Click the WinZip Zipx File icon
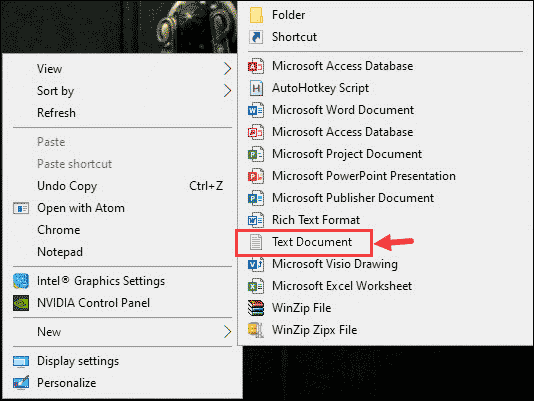The height and width of the screenshot is (401, 534). [x=256, y=330]
